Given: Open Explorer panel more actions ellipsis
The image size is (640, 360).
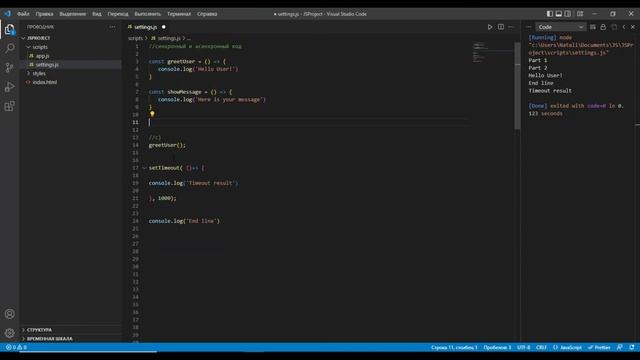Looking at the screenshot, I should [x=112, y=27].
